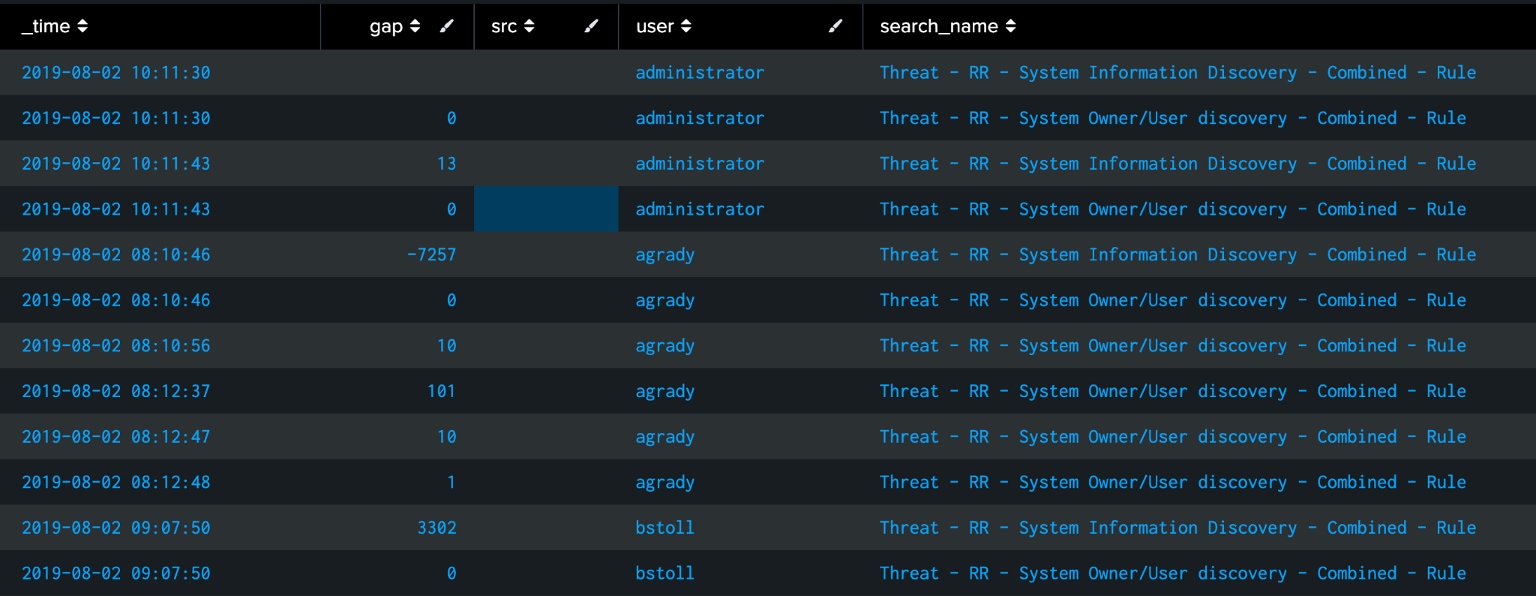Click the pencil format icon in src column
The image size is (1536, 596).
591,27
